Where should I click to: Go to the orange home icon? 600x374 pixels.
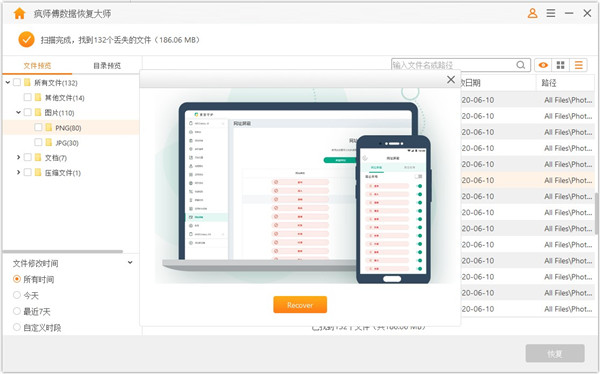pyautogui.click(x=19, y=13)
